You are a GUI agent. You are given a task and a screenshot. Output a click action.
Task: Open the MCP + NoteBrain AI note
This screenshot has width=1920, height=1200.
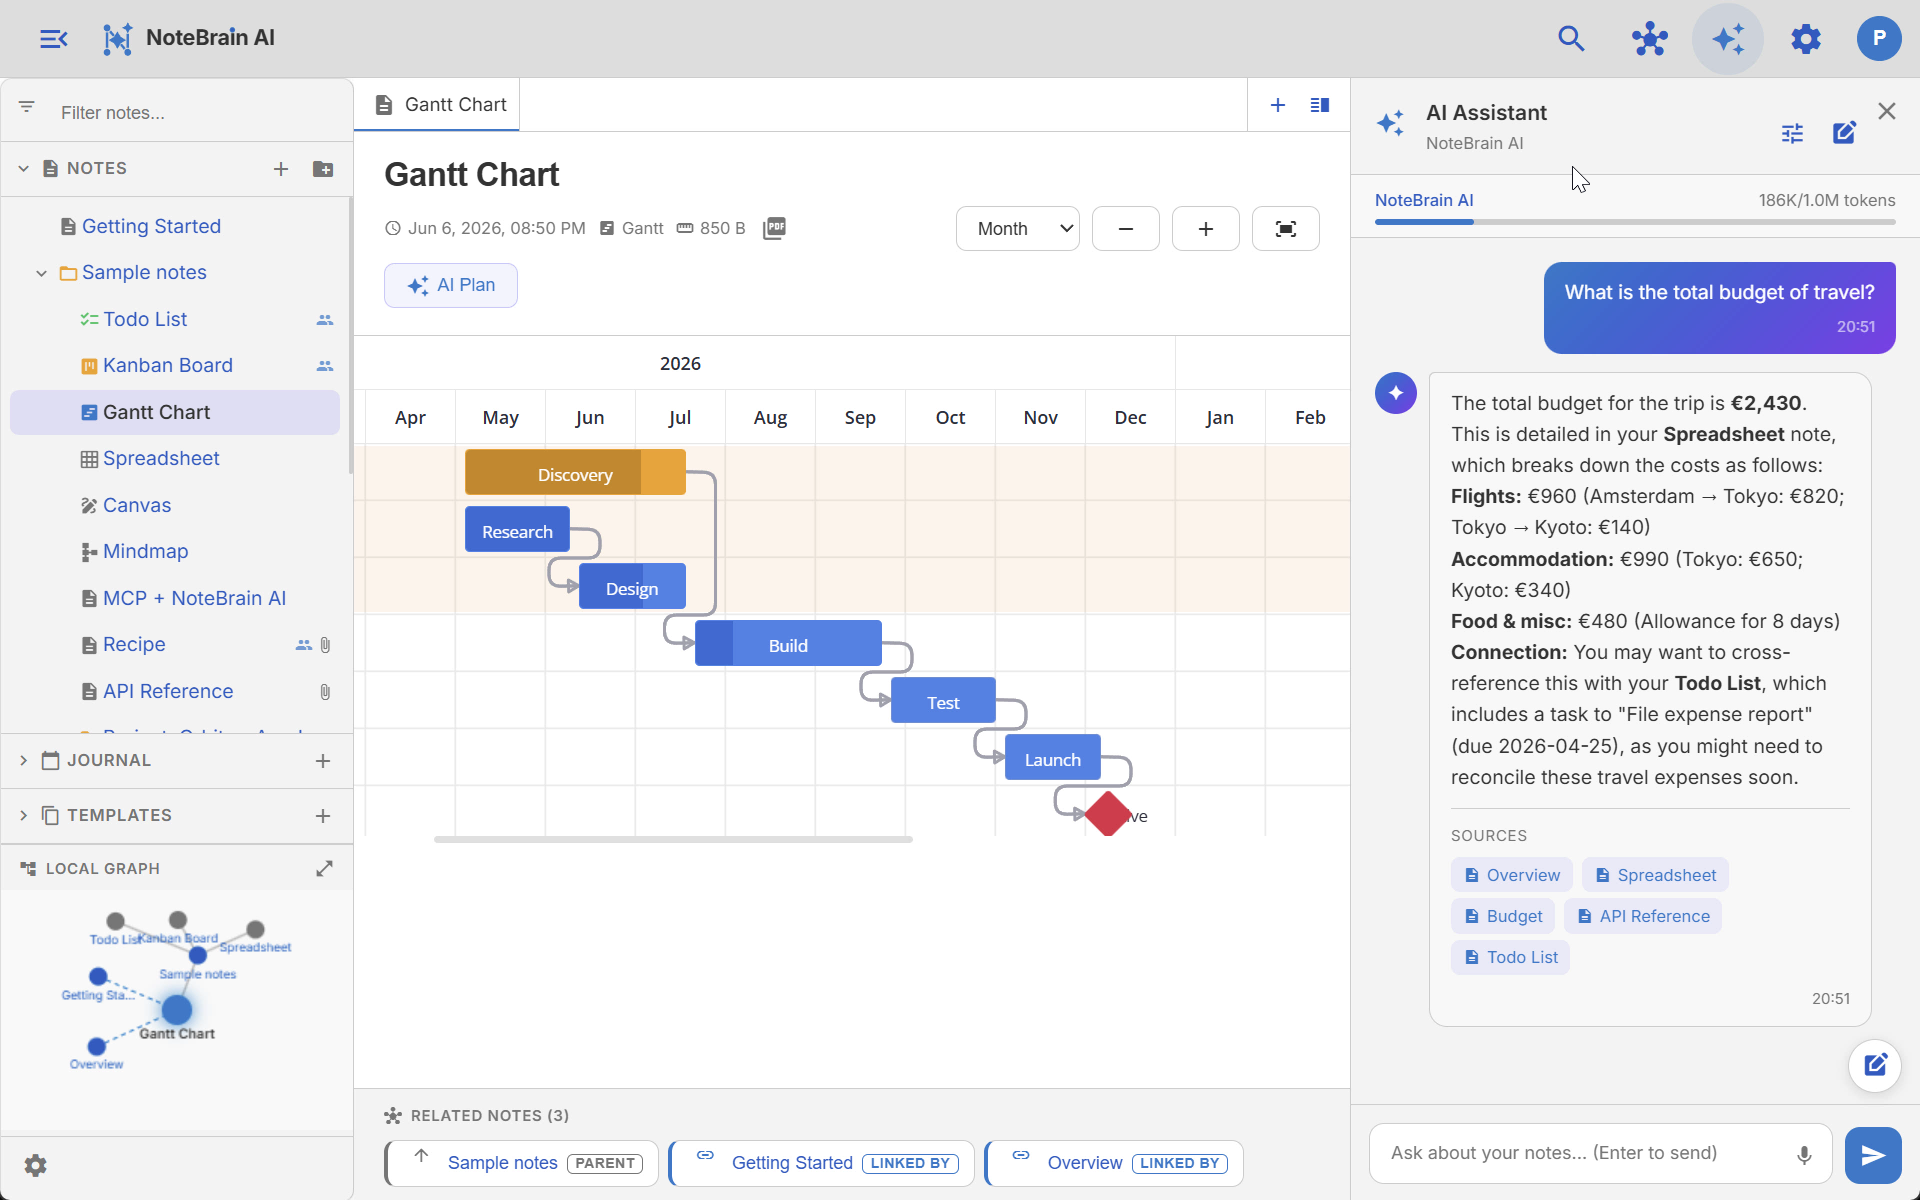click(194, 599)
